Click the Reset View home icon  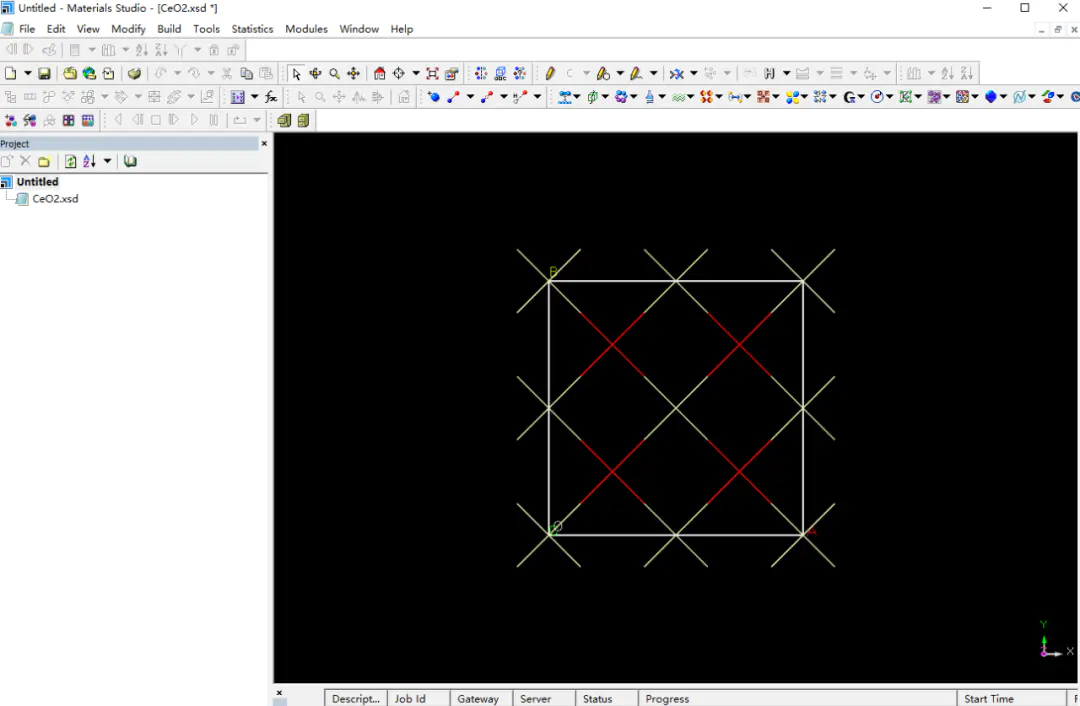379,74
